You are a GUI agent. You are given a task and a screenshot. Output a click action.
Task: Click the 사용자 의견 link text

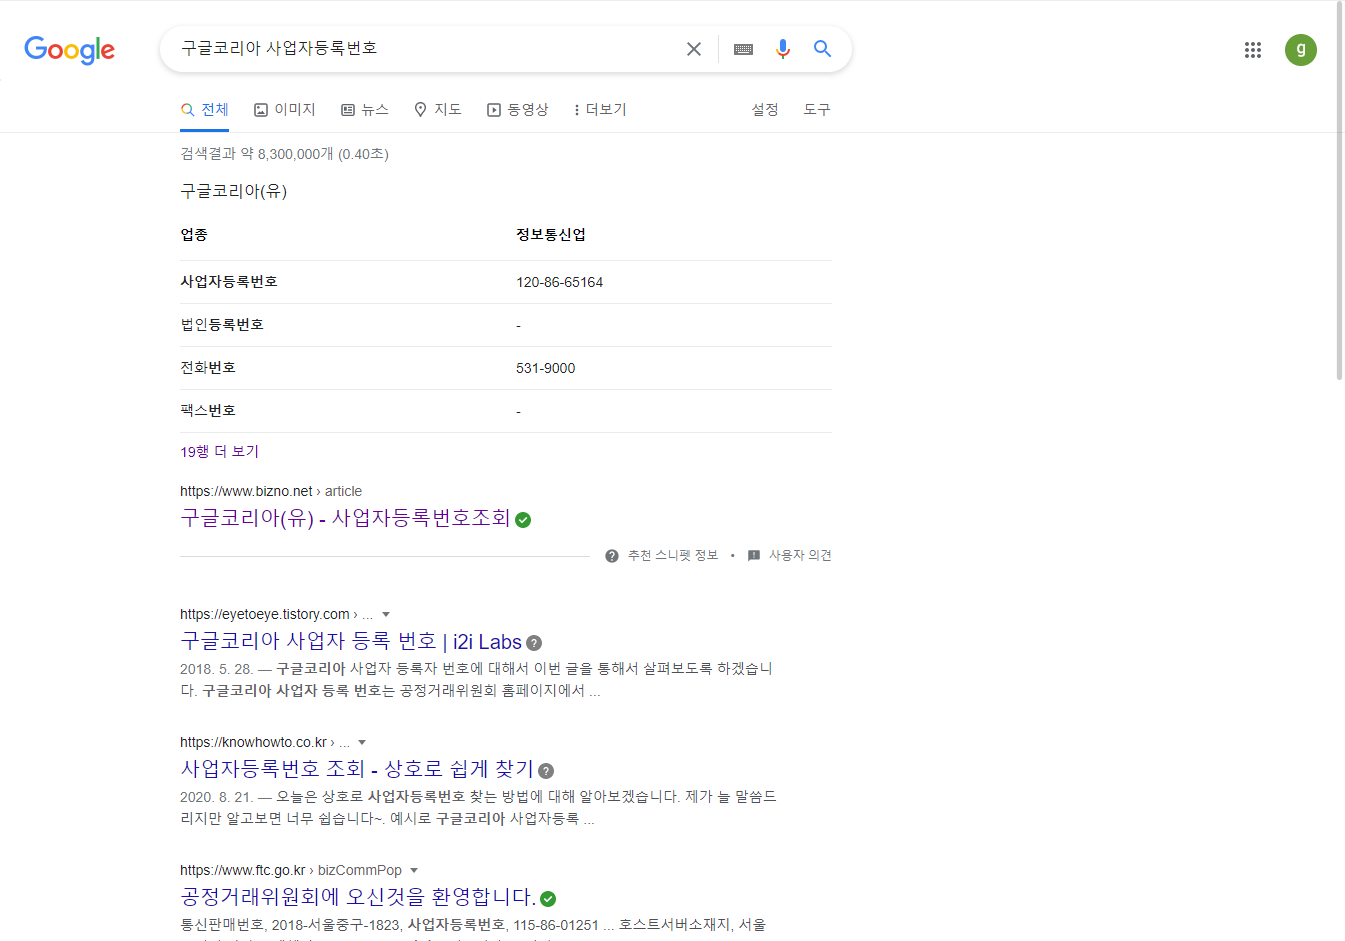[x=800, y=556]
